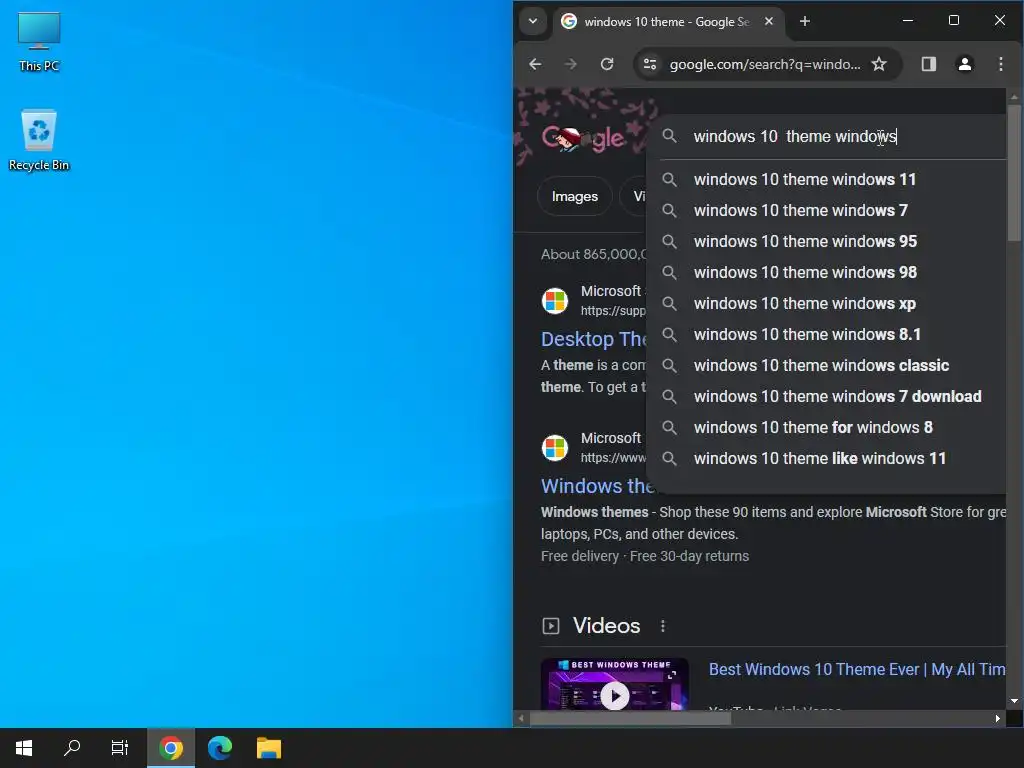Image resolution: width=1024 pixels, height=768 pixels.
Task: Click the second Microsoft result favicon
Action: coord(555,448)
